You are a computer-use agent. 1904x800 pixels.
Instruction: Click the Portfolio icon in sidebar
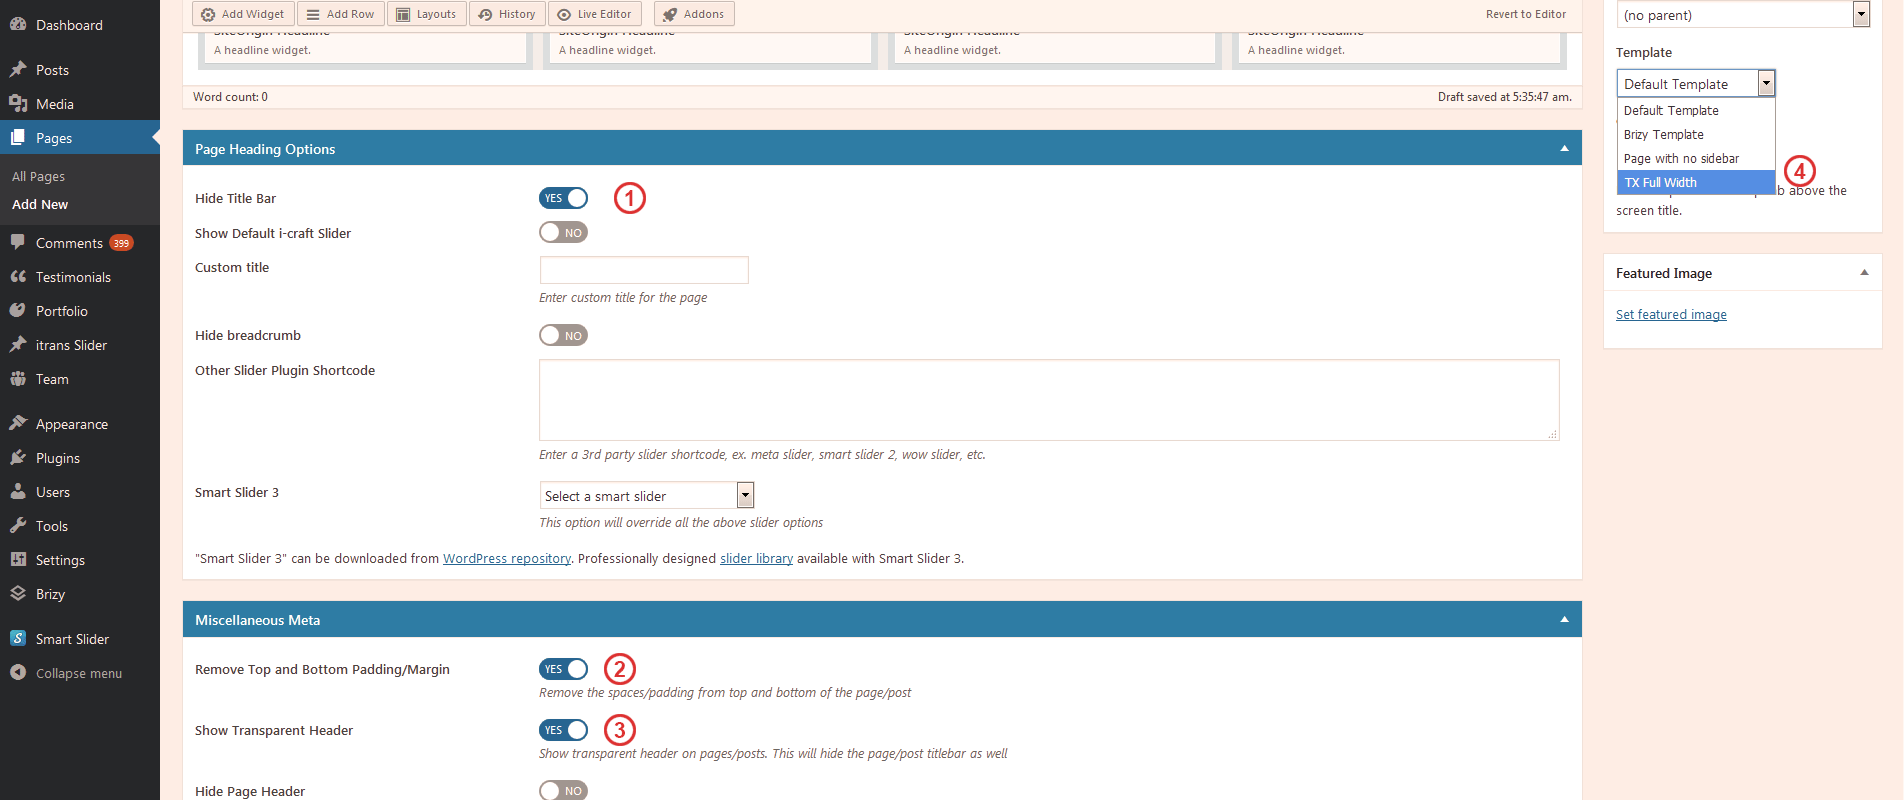point(18,311)
